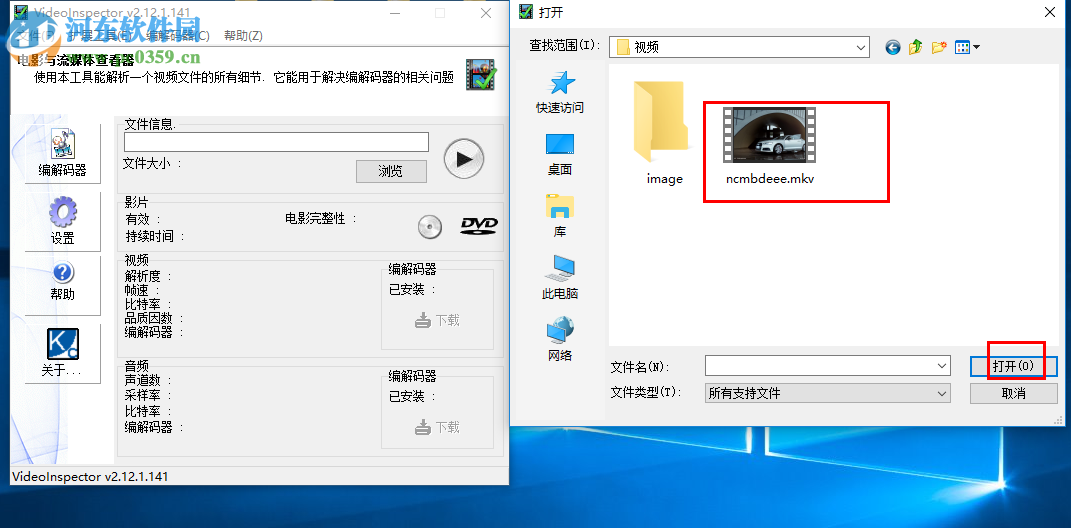Create a new folder in dialog
The image size is (1071, 528).
tap(939, 47)
